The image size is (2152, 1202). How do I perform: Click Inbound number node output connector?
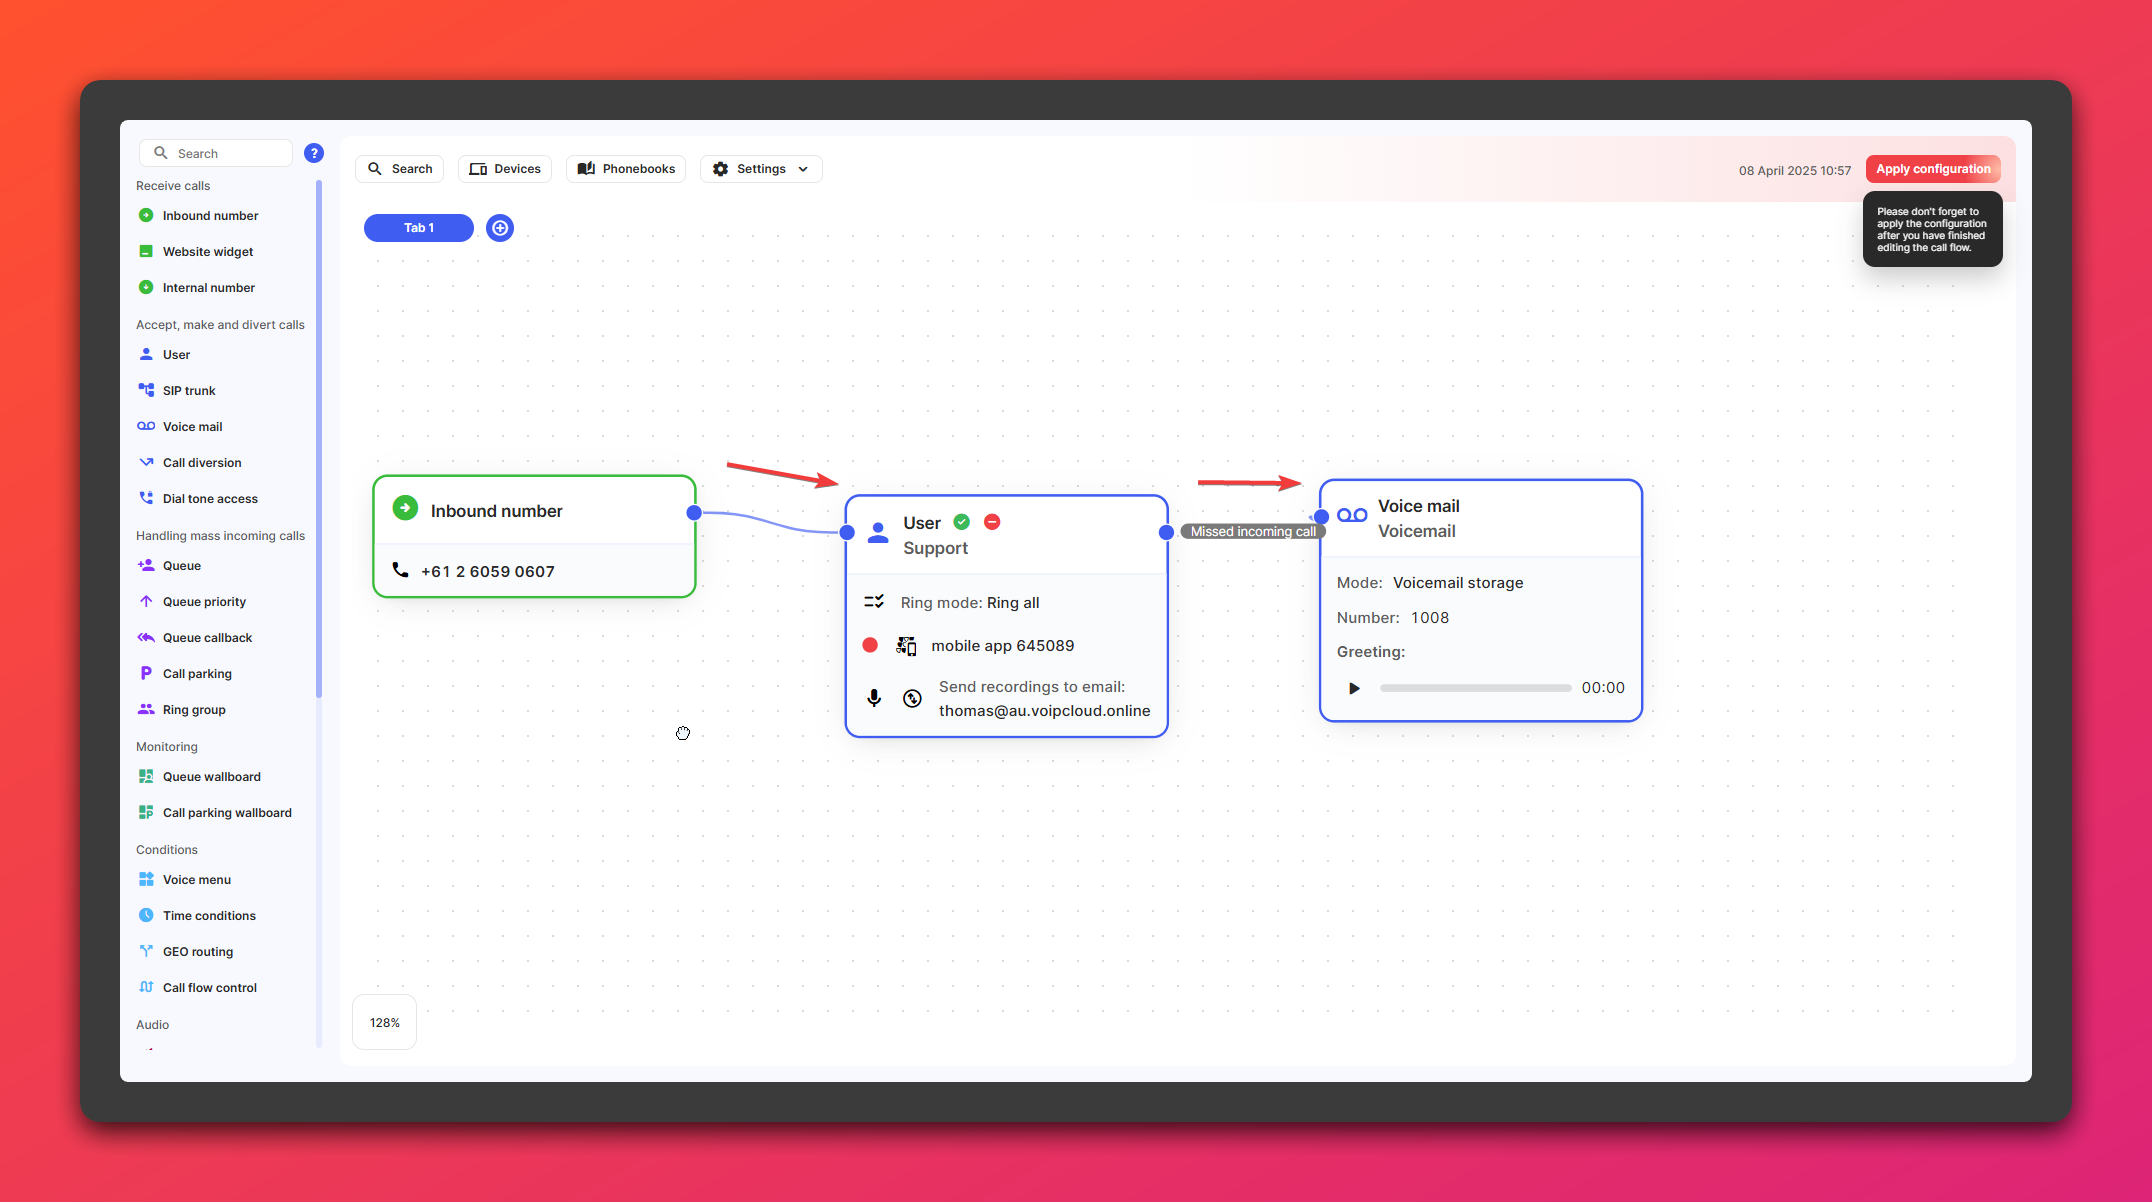pos(694,513)
